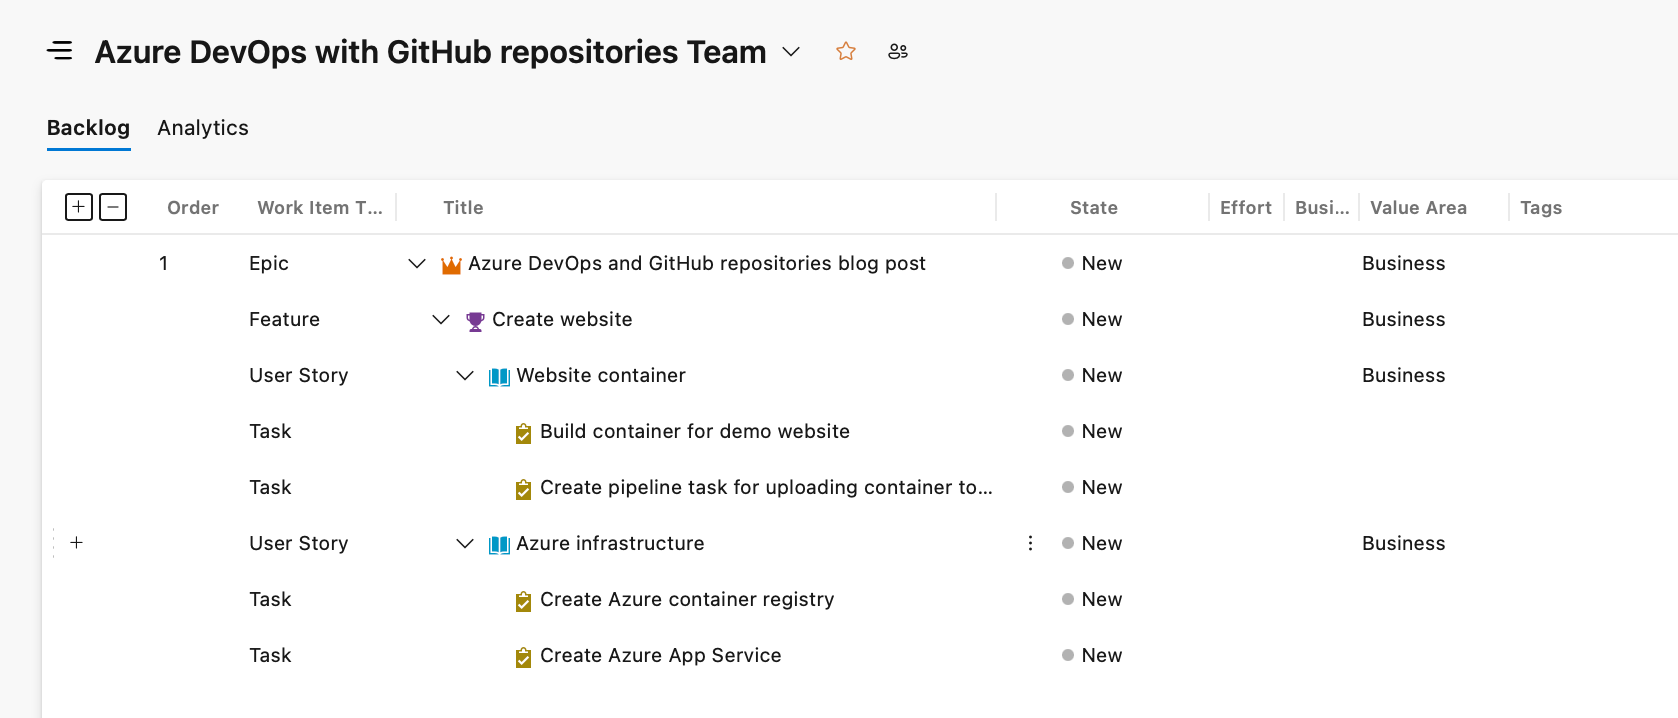
Task: Sort by the Business Value column header
Action: coord(1322,207)
